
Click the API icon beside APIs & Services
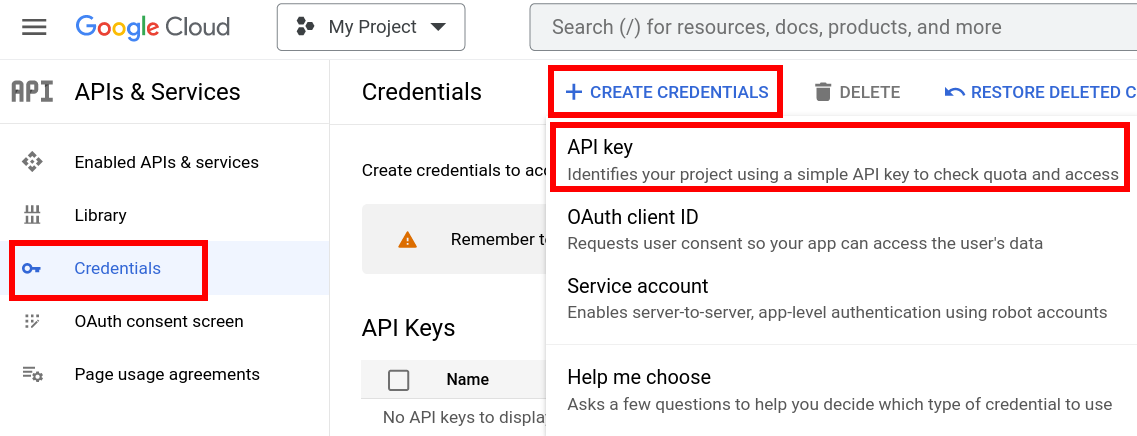33,92
